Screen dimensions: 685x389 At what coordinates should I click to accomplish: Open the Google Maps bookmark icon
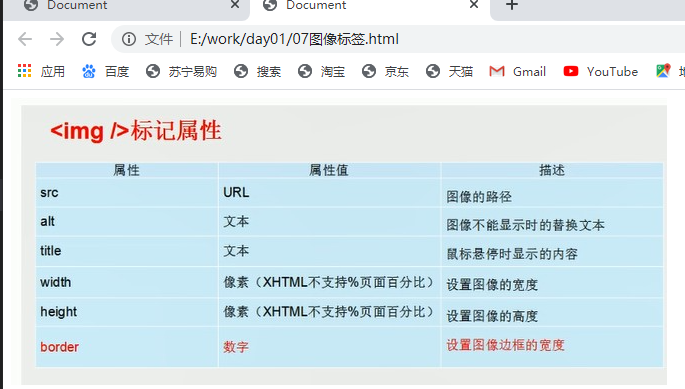[x=663, y=71]
